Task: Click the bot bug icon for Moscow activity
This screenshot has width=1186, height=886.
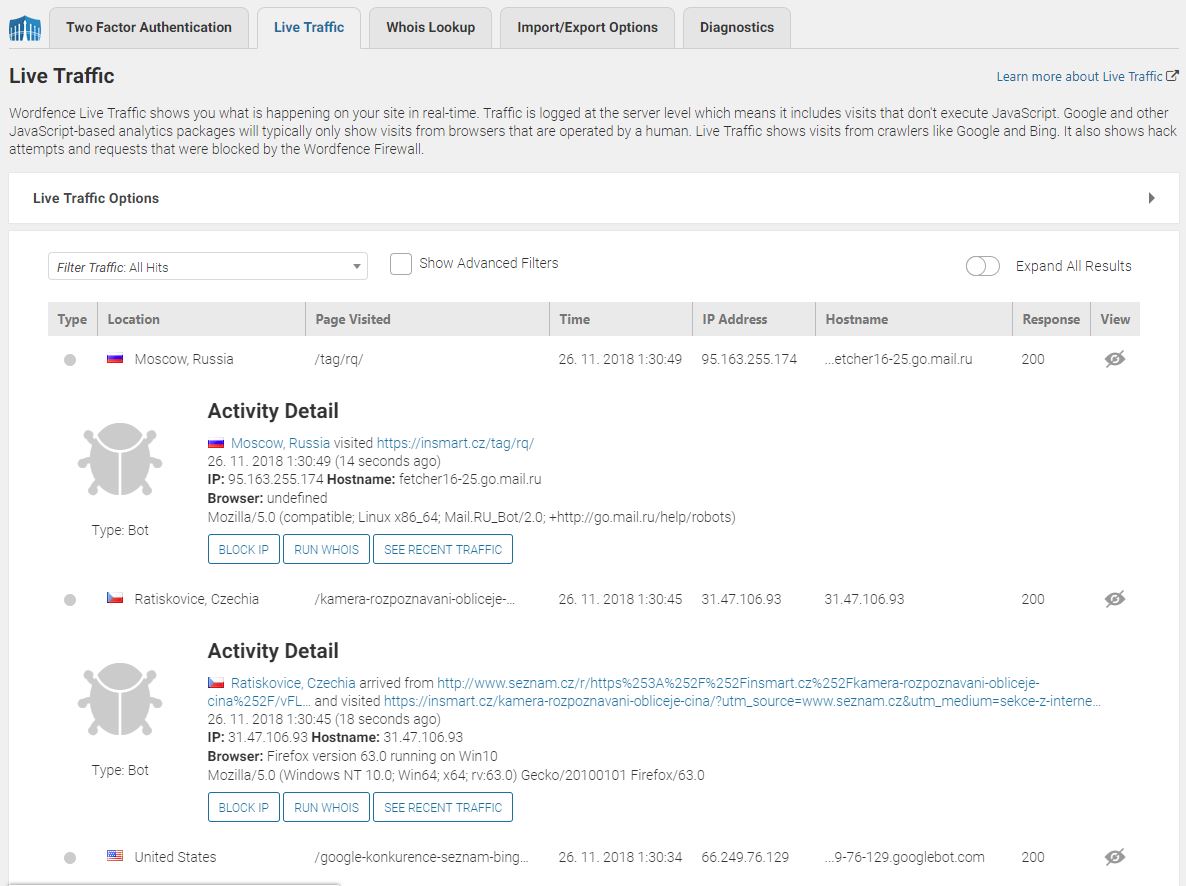Action: pos(120,459)
